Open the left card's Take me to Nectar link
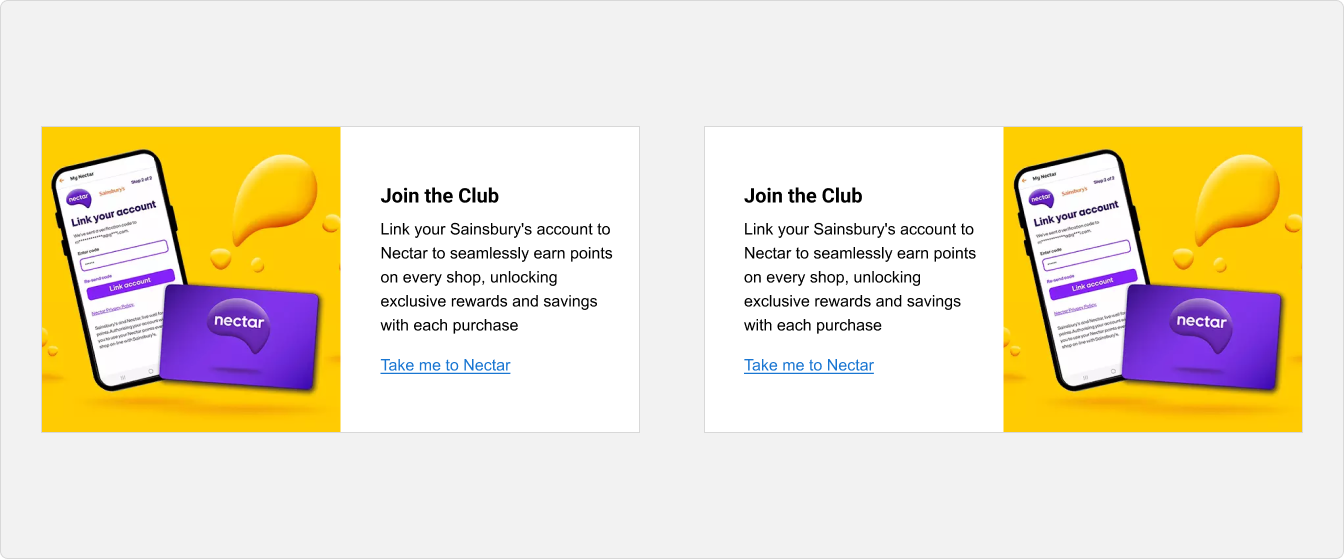 click(x=445, y=365)
